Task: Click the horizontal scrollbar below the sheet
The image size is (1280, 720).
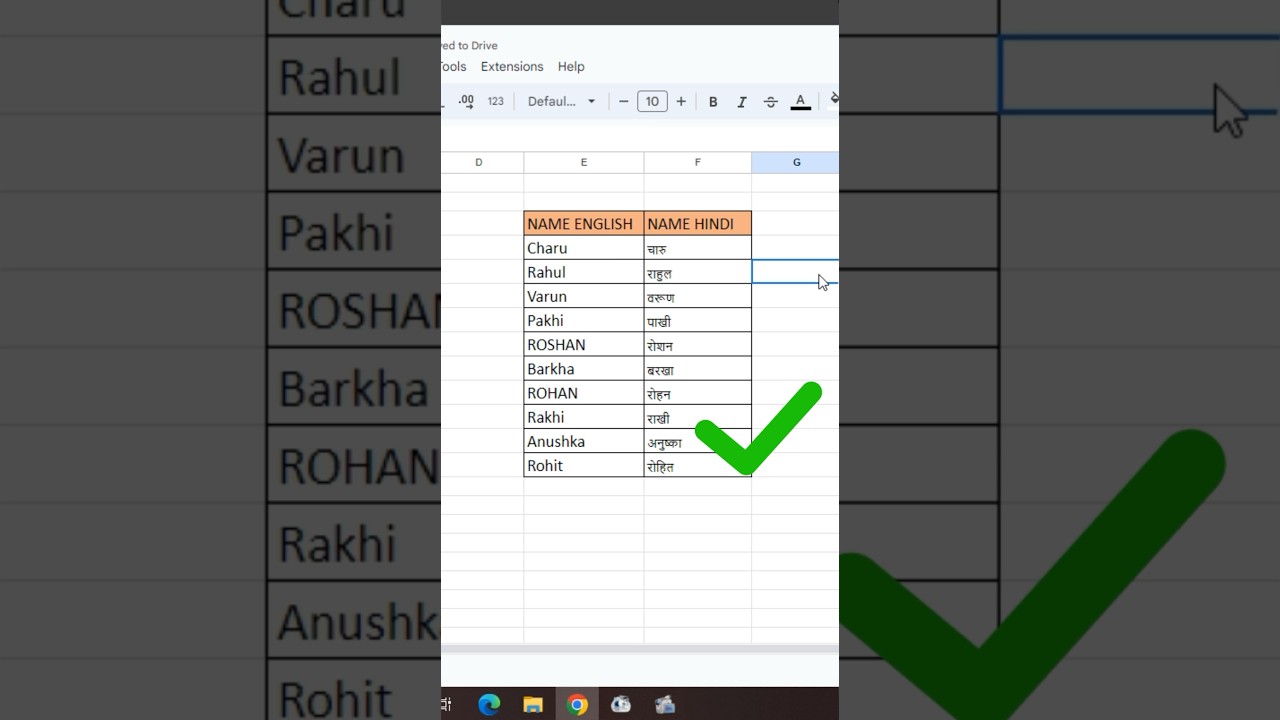Action: pos(640,649)
